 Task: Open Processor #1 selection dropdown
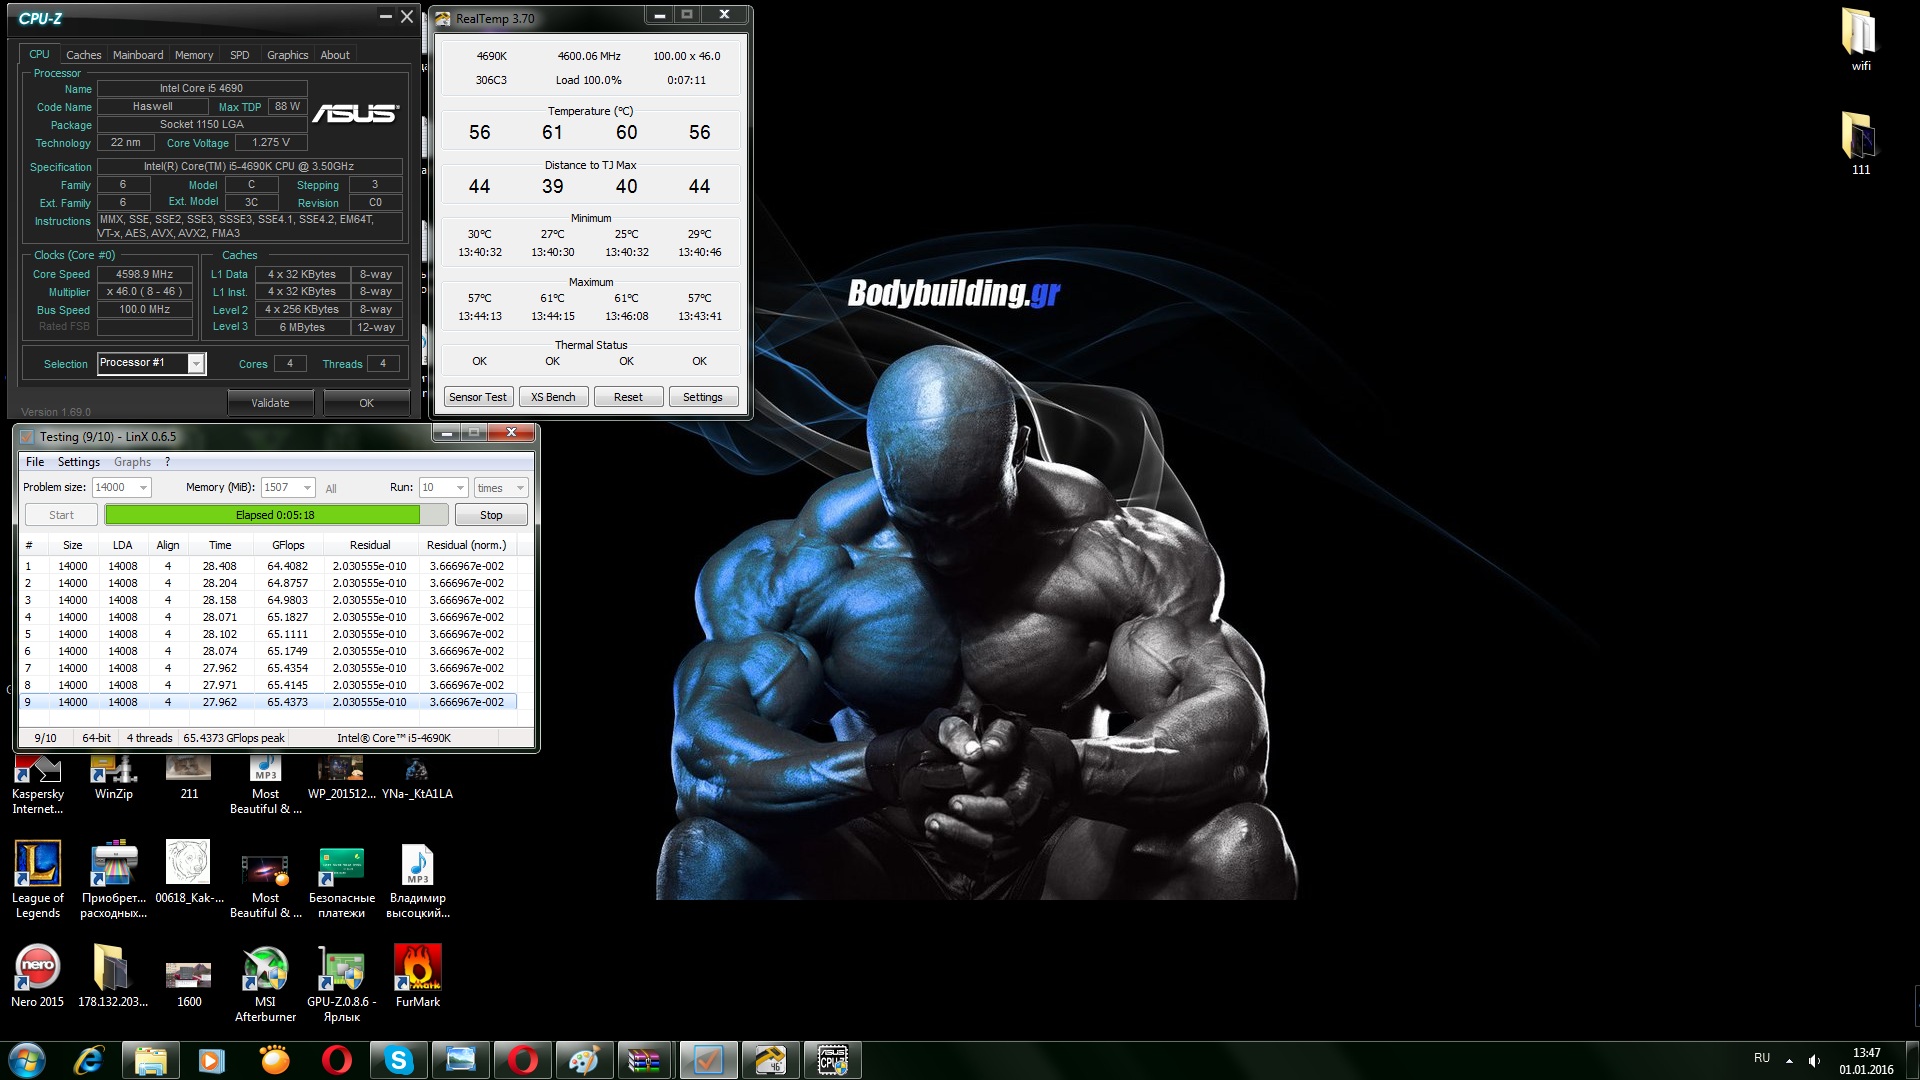point(196,364)
